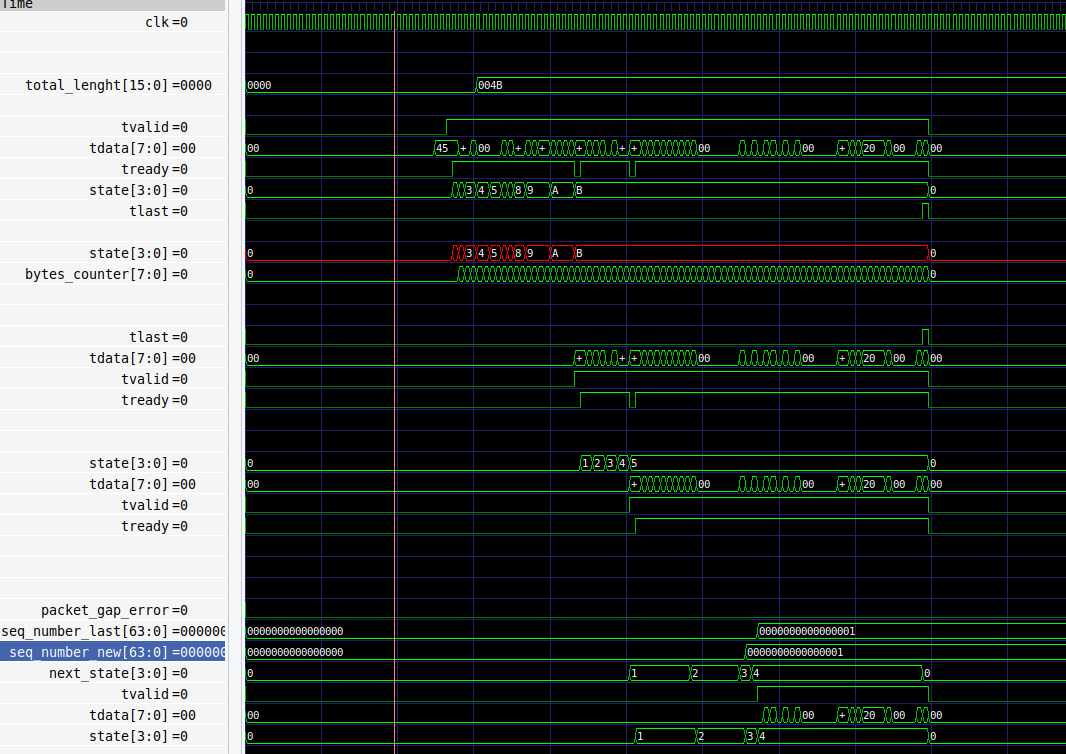
Task: Click the 45 value in topmost tdata waveform
Action: click(443, 148)
